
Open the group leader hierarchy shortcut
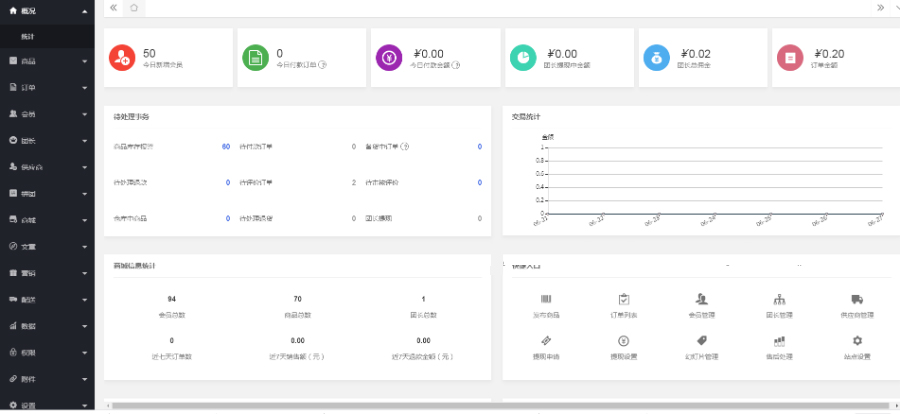[779, 300]
